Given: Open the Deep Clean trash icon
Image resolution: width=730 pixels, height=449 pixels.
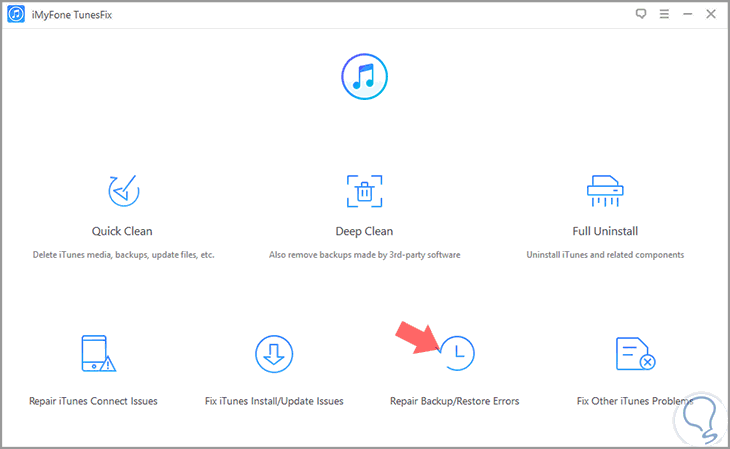Looking at the screenshot, I should (365, 191).
